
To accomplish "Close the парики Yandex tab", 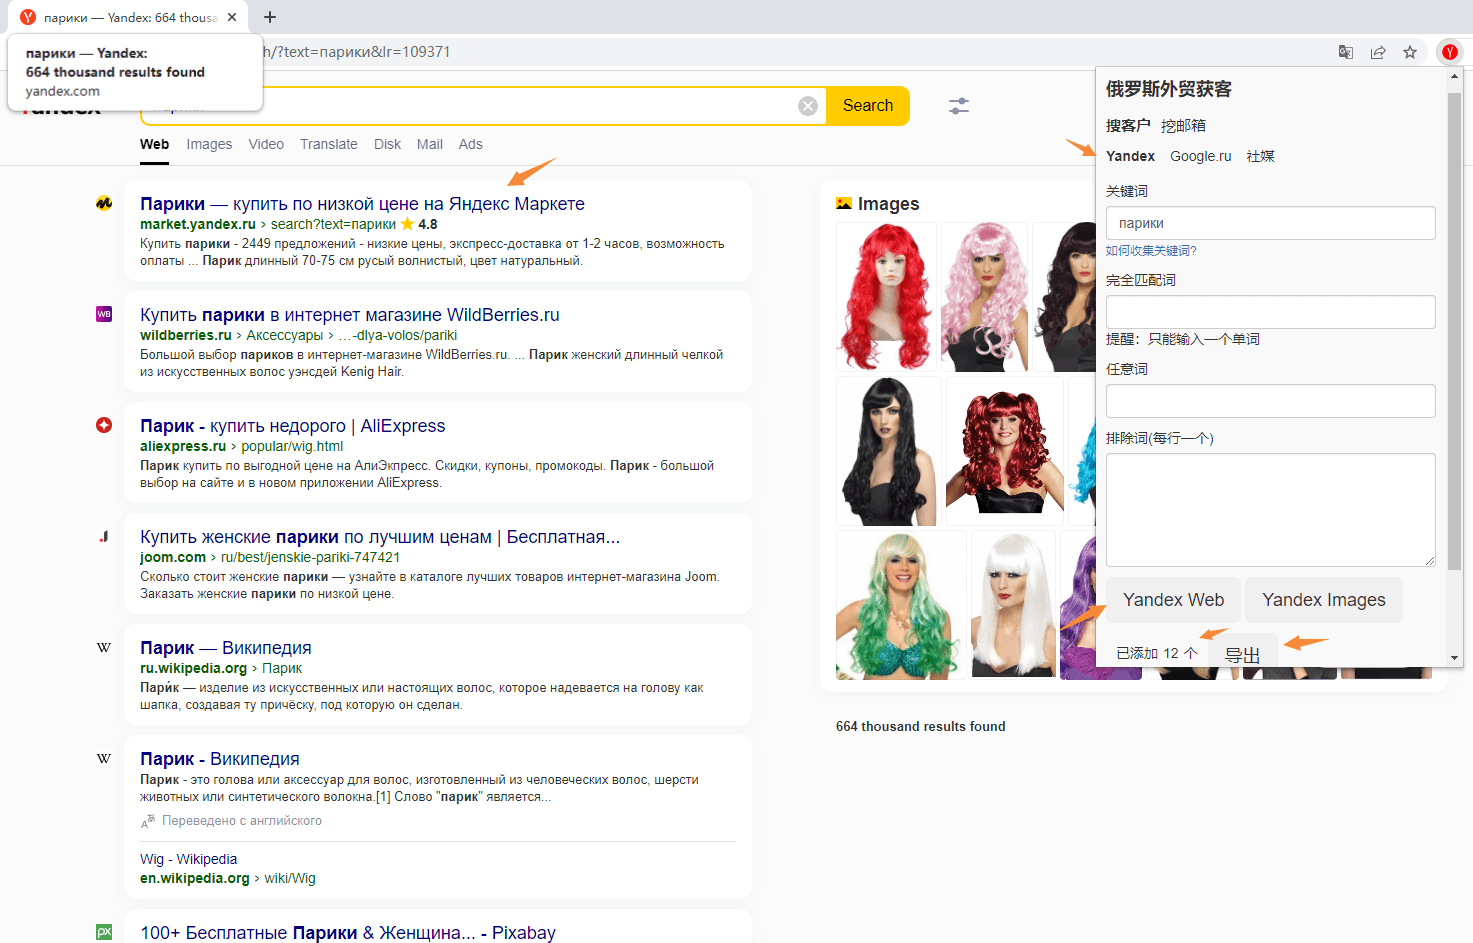I will [x=232, y=17].
